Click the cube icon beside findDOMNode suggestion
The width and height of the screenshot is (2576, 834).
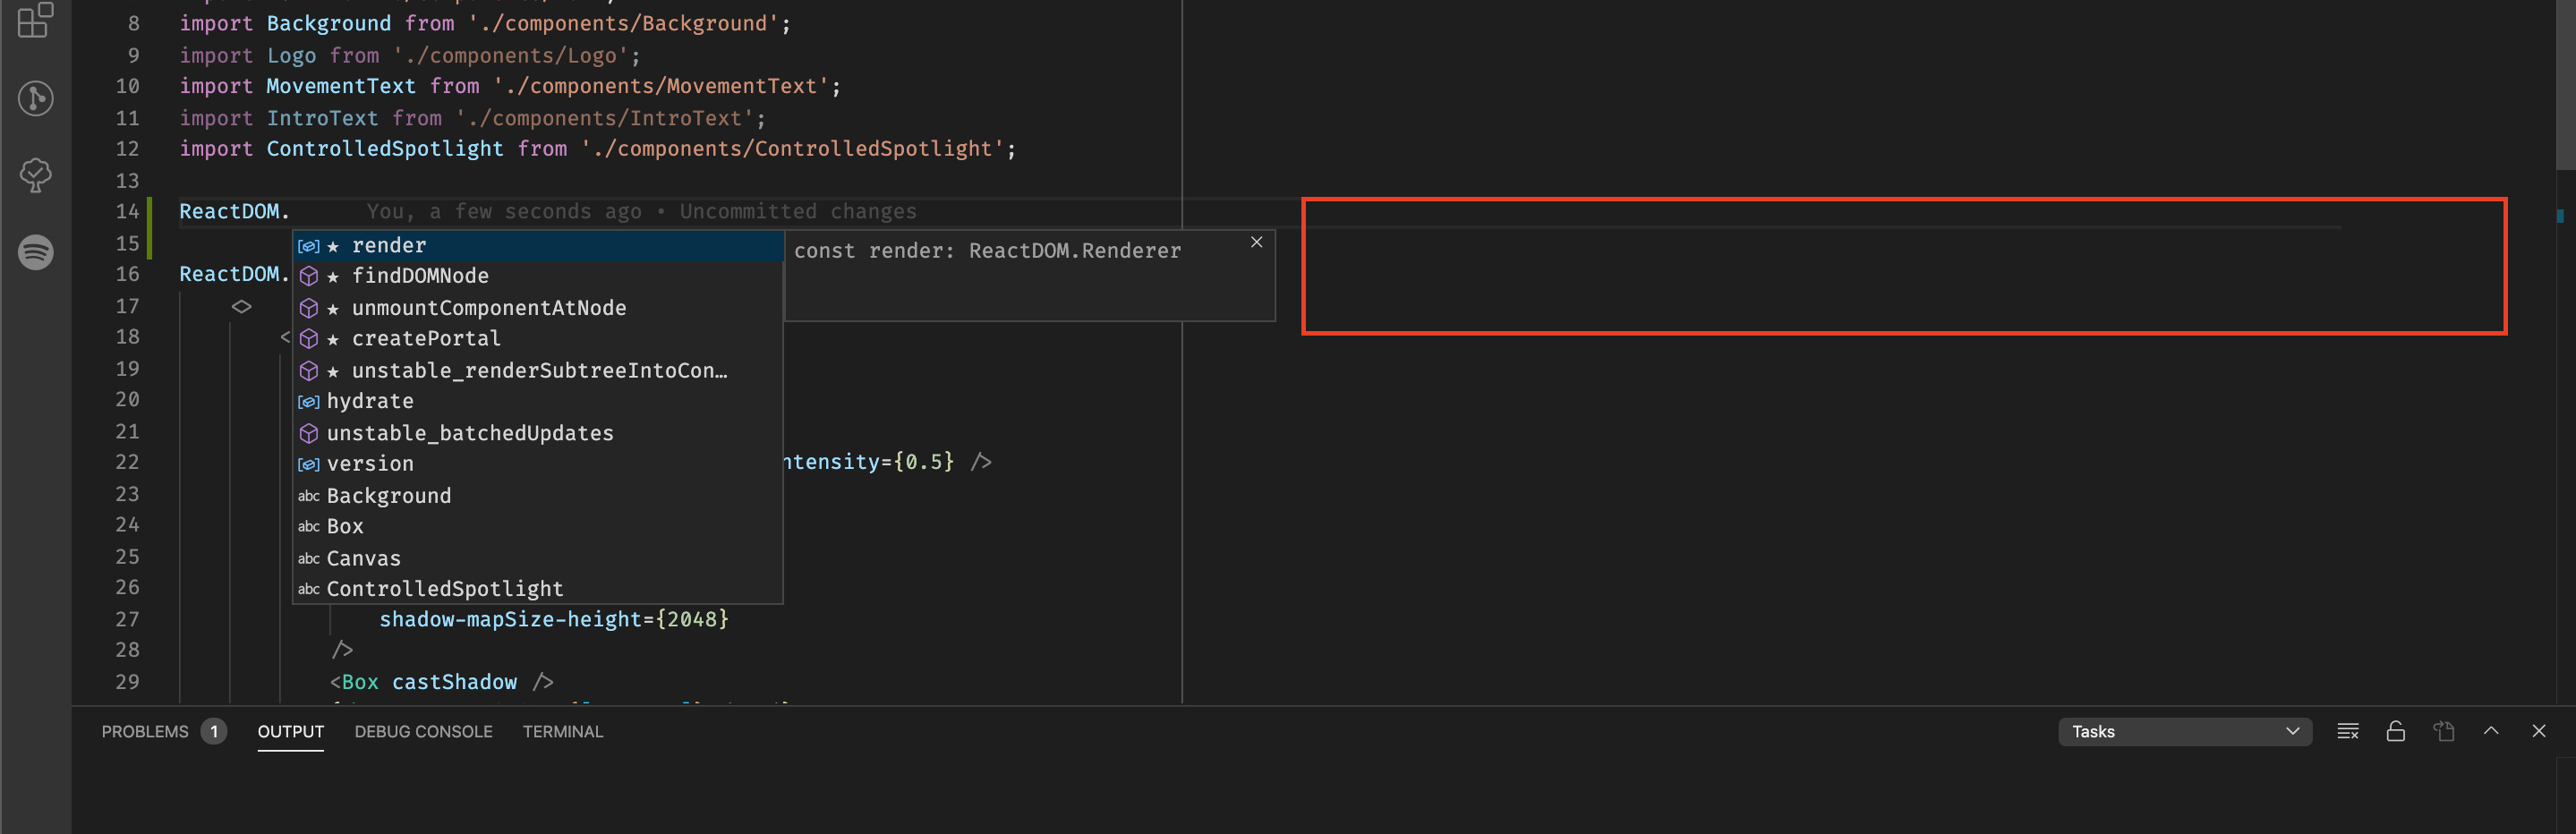click(309, 276)
